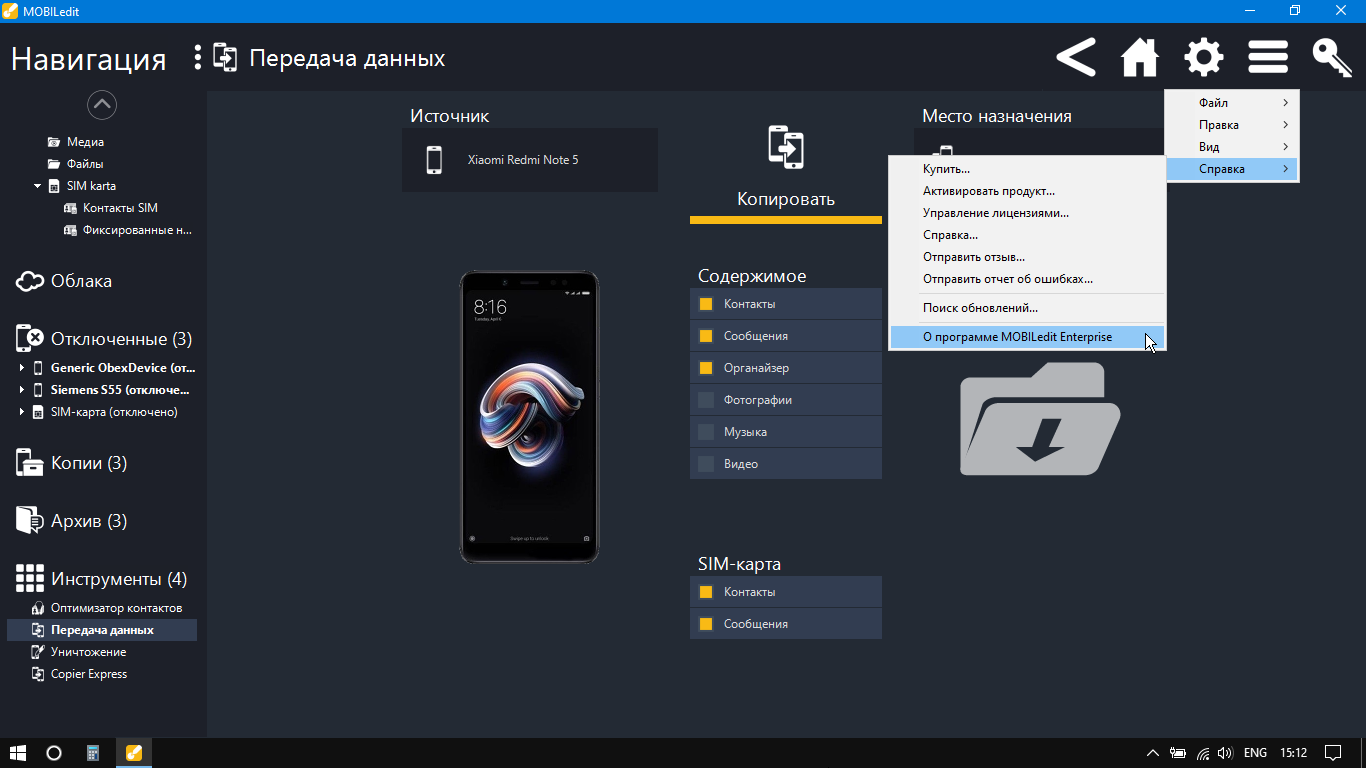
Task: Open О программе MOBILedit Enterprise
Action: click(1027, 337)
